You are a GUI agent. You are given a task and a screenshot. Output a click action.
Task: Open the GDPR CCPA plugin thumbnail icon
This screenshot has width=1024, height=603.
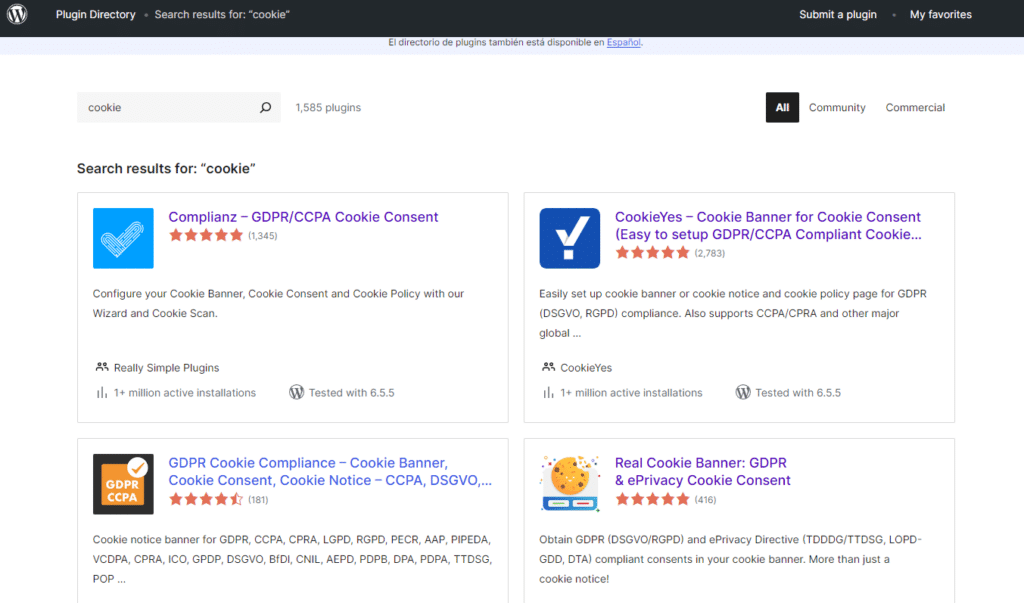(x=123, y=484)
